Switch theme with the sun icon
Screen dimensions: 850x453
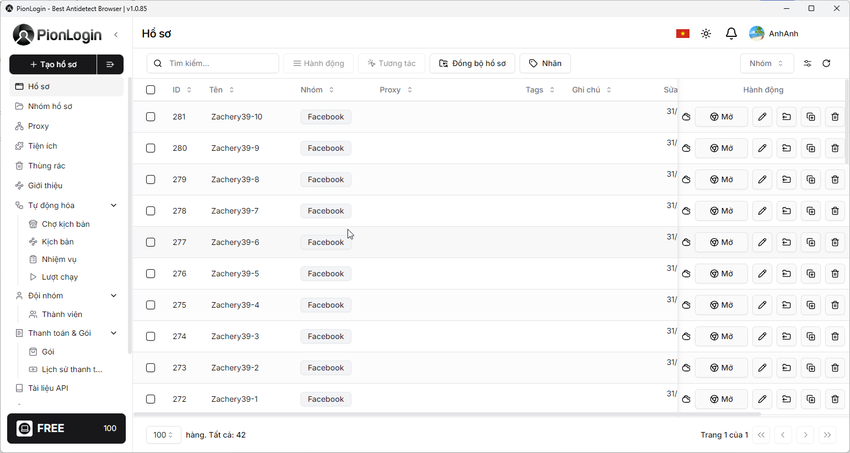[x=706, y=34]
